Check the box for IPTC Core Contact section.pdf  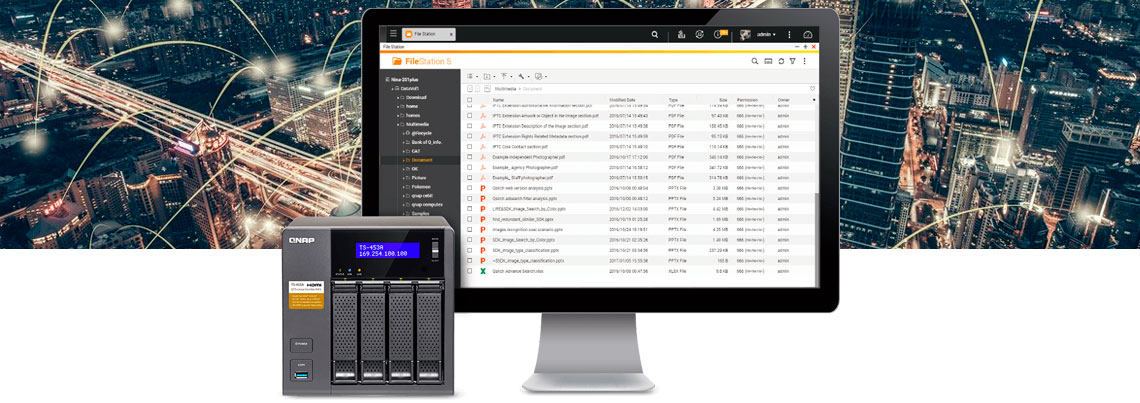tap(470, 146)
